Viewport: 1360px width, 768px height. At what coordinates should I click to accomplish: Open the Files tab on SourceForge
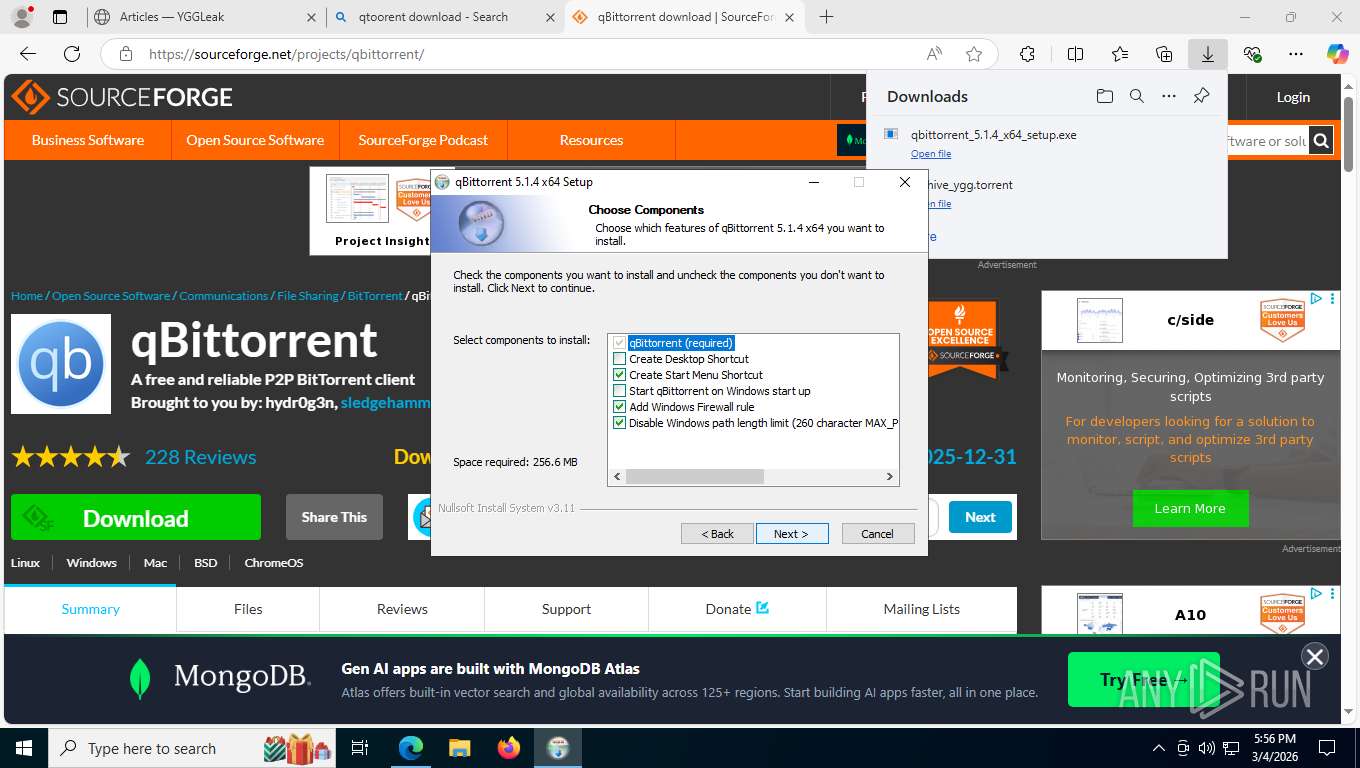[x=248, y=609]
